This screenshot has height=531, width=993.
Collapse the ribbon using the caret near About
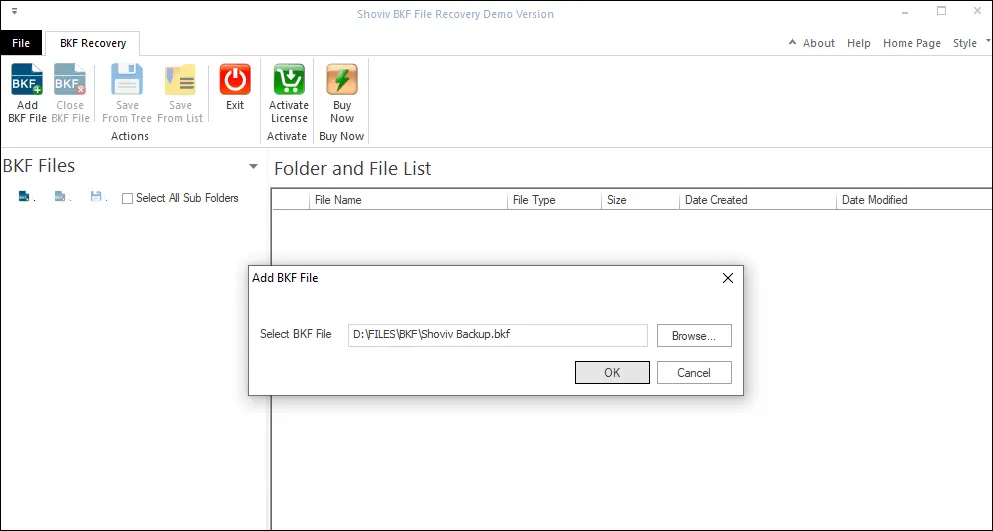792,42
